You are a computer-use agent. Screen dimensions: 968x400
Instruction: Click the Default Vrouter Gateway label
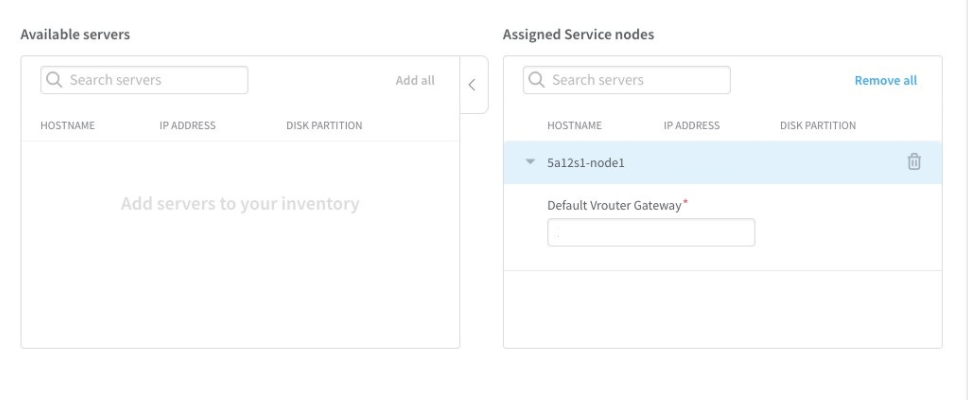[x=614, y=205]
